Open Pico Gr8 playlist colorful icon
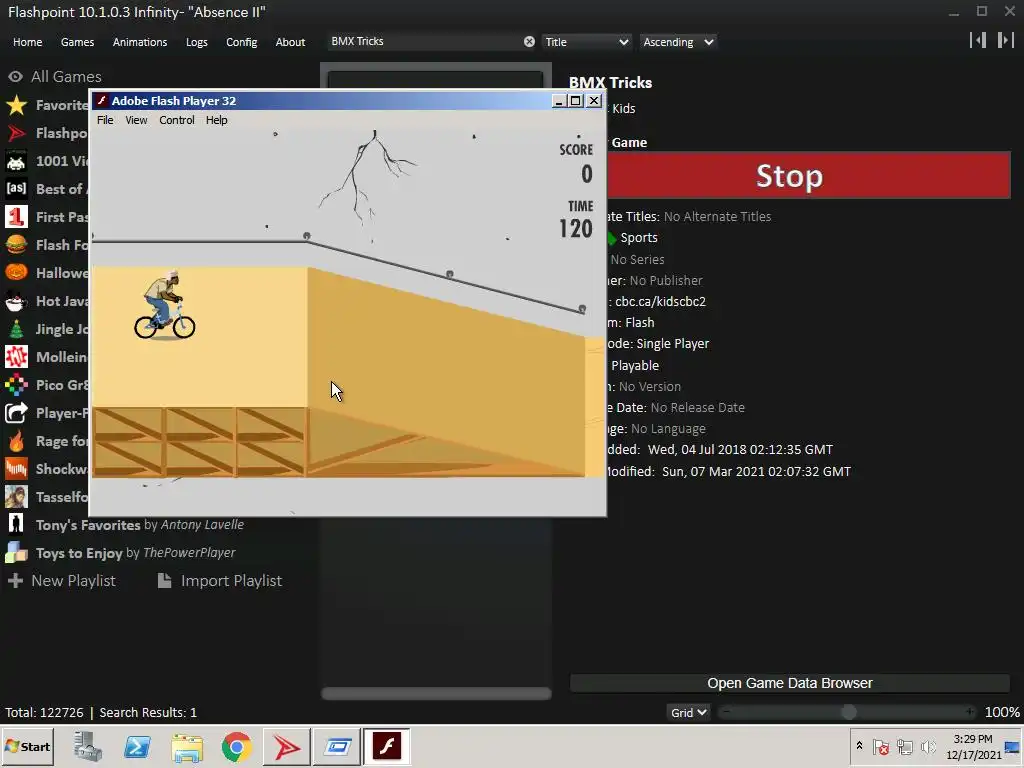Viewport: 1024px width, 768px height. pyautogui.click(x=16, y=385)
